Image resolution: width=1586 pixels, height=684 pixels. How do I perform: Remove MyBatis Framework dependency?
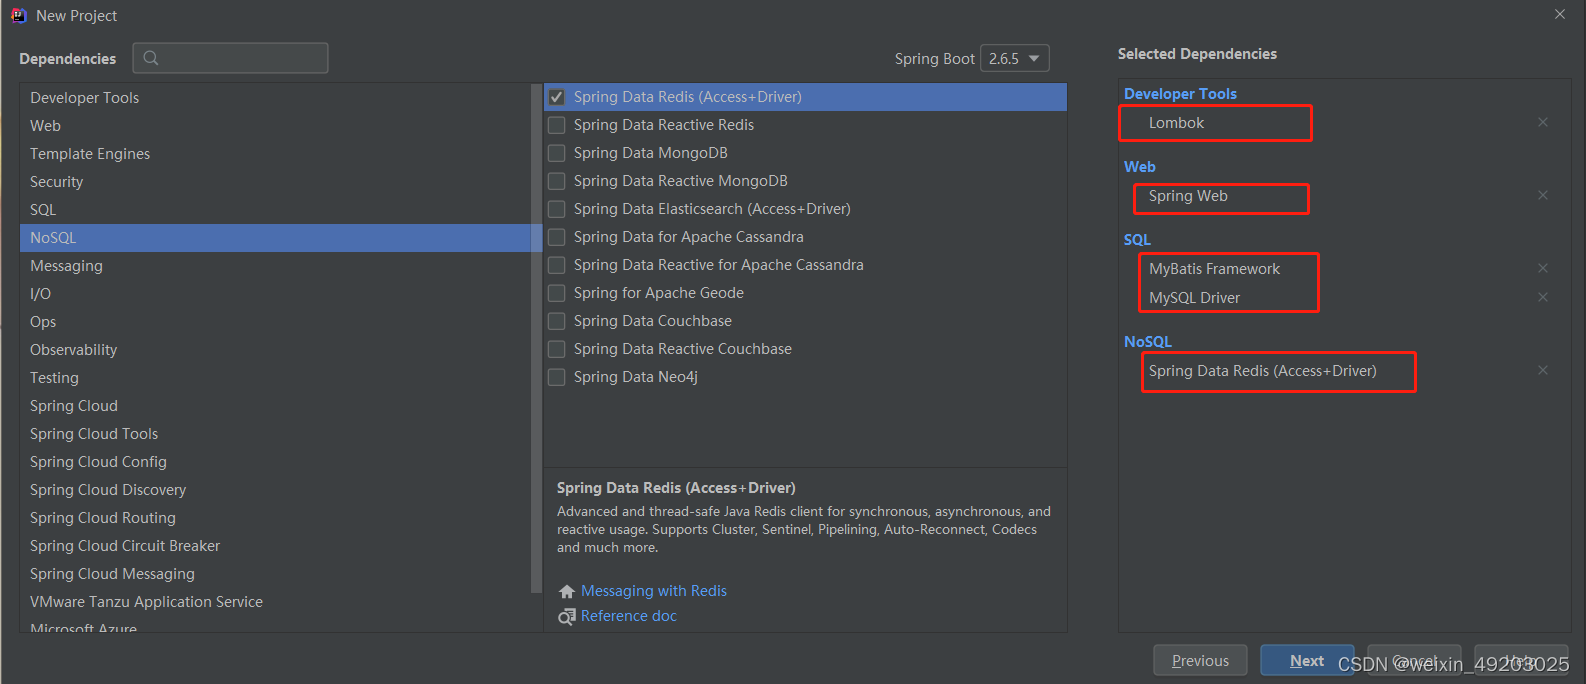[1543, 268]
